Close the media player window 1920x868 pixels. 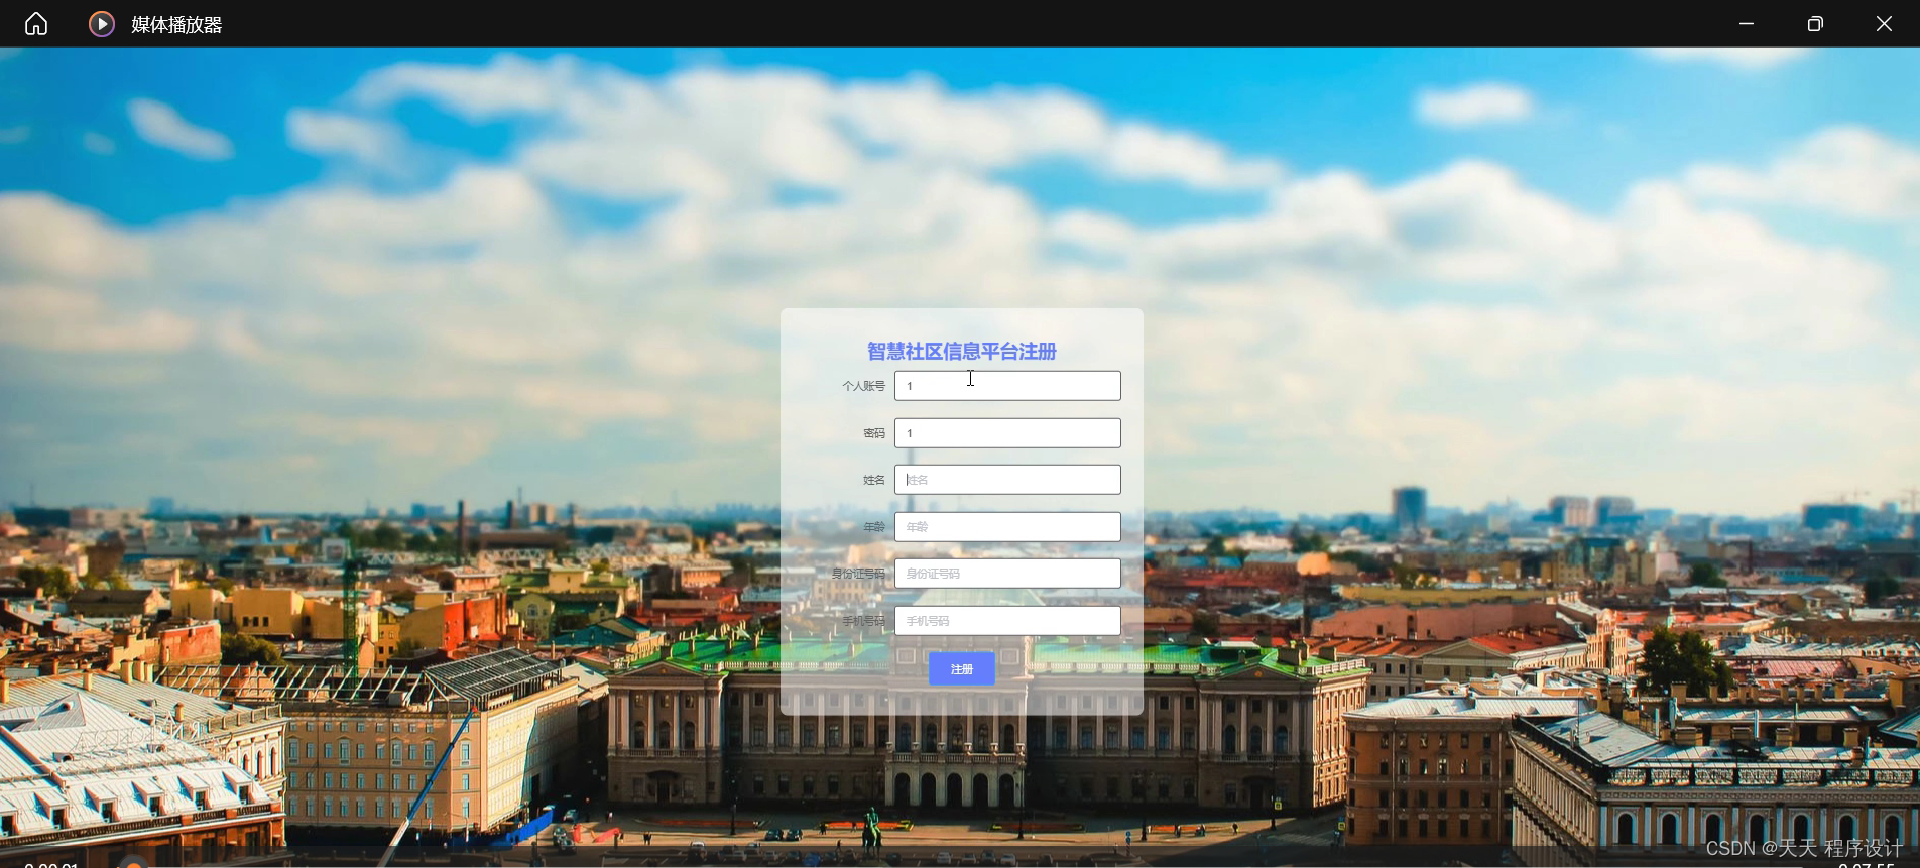[1884, 23]
